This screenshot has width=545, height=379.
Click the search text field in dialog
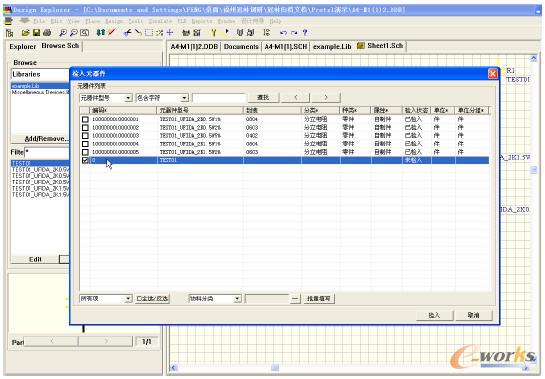pyautogui.click(x=219, y=98)
